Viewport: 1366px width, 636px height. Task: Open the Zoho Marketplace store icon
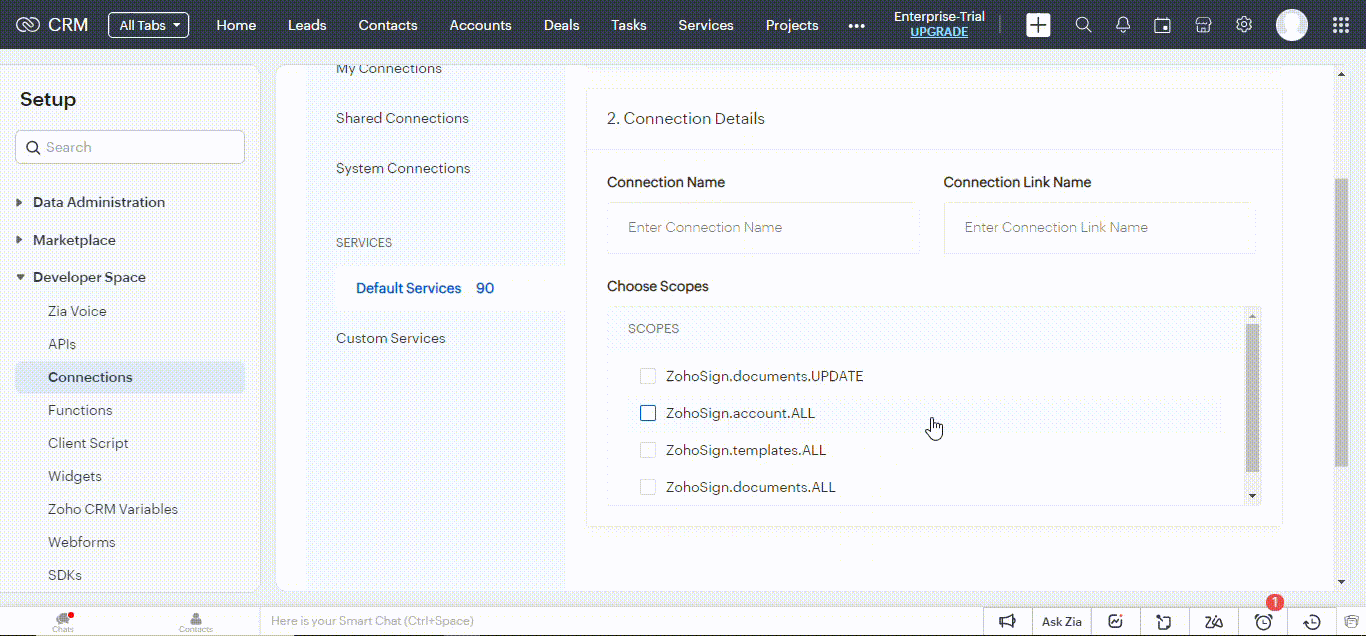(1203, 24)
